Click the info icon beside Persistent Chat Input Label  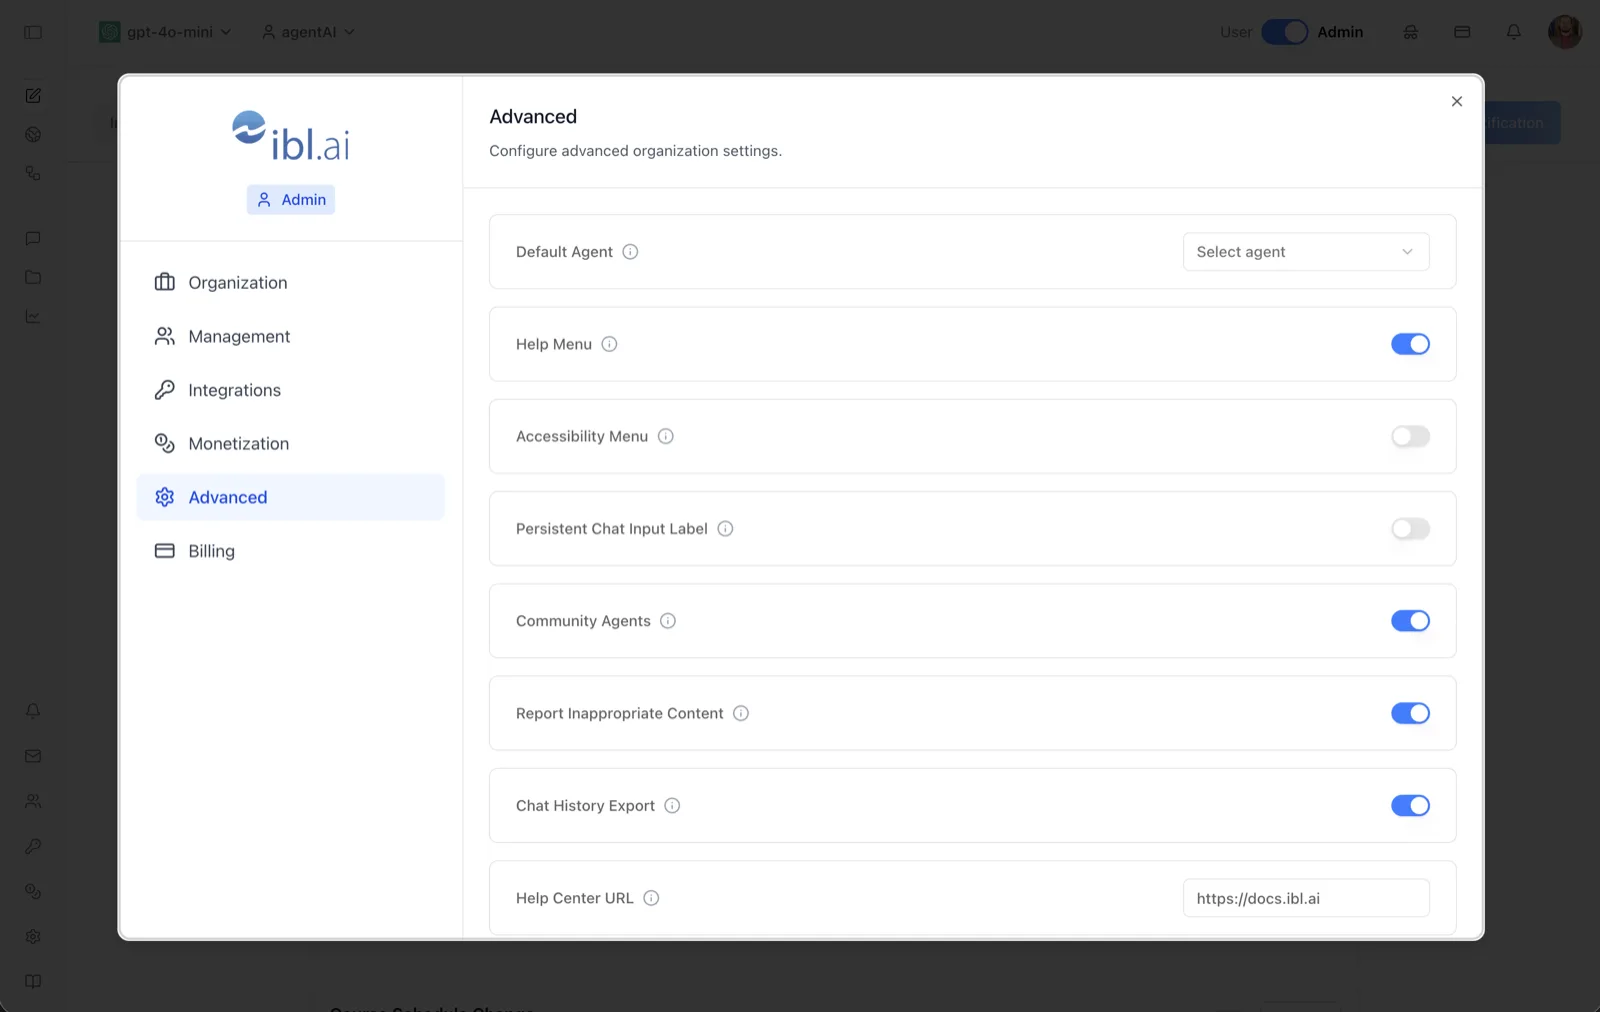pyautogui.click(x=725, y=529)
